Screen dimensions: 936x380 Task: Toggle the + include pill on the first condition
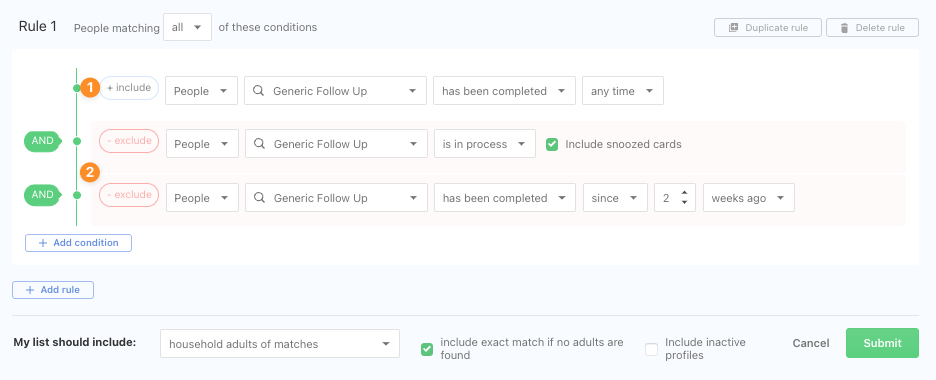pyautogui.click(x=129, y=88)
